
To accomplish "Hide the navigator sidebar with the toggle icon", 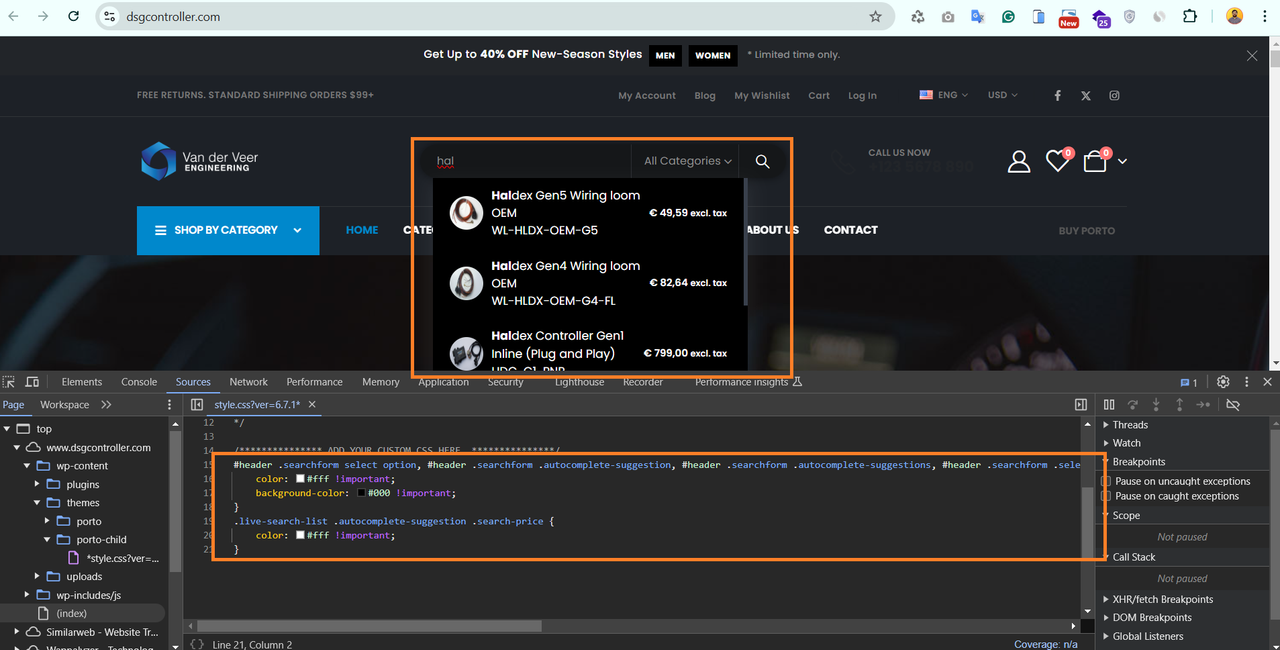I will [197, 404].
